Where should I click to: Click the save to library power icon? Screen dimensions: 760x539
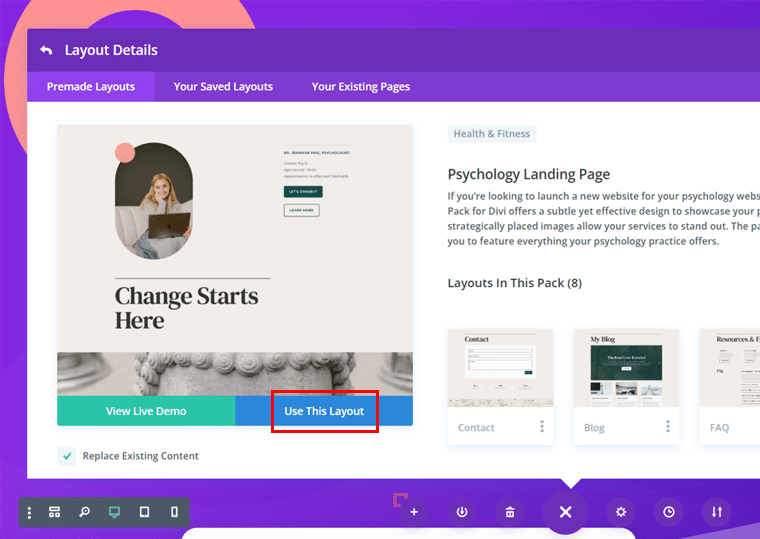(x=462, y=512)
